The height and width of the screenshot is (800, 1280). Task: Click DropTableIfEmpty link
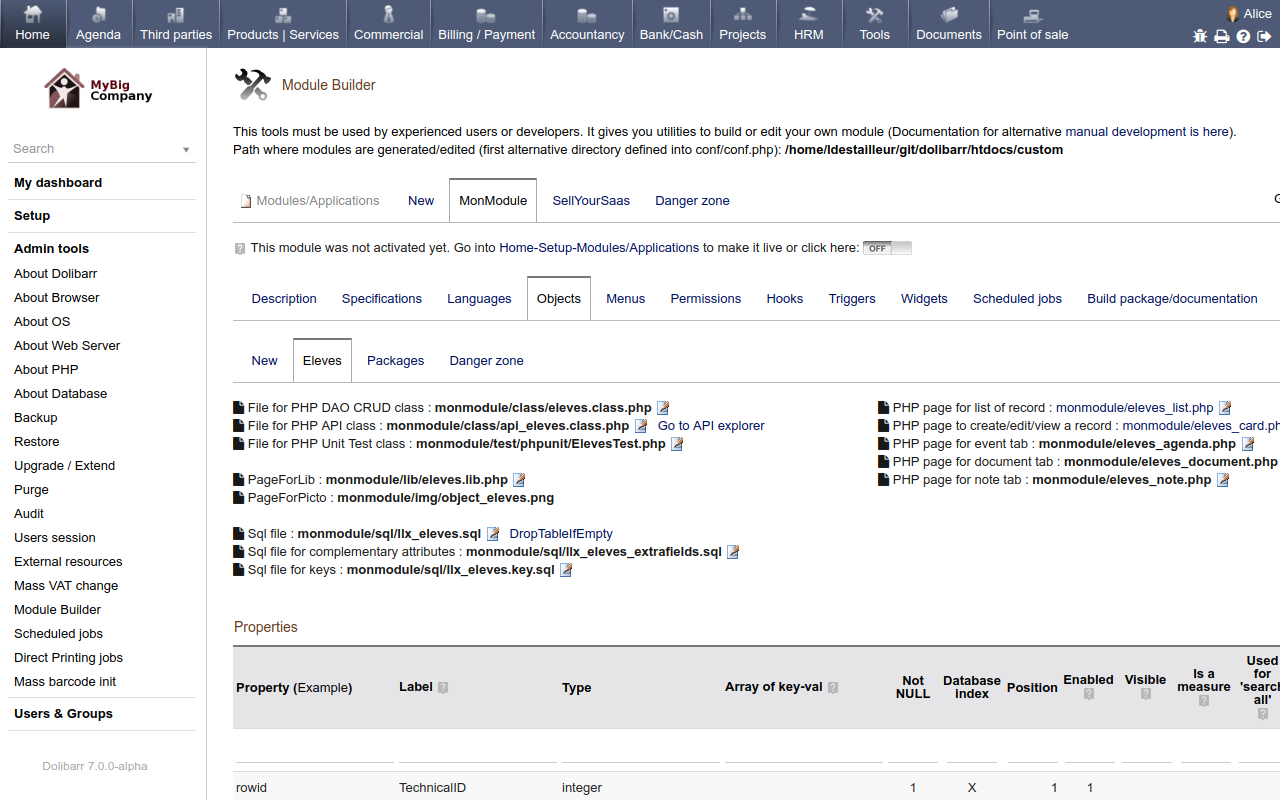(x=561, y=534)
